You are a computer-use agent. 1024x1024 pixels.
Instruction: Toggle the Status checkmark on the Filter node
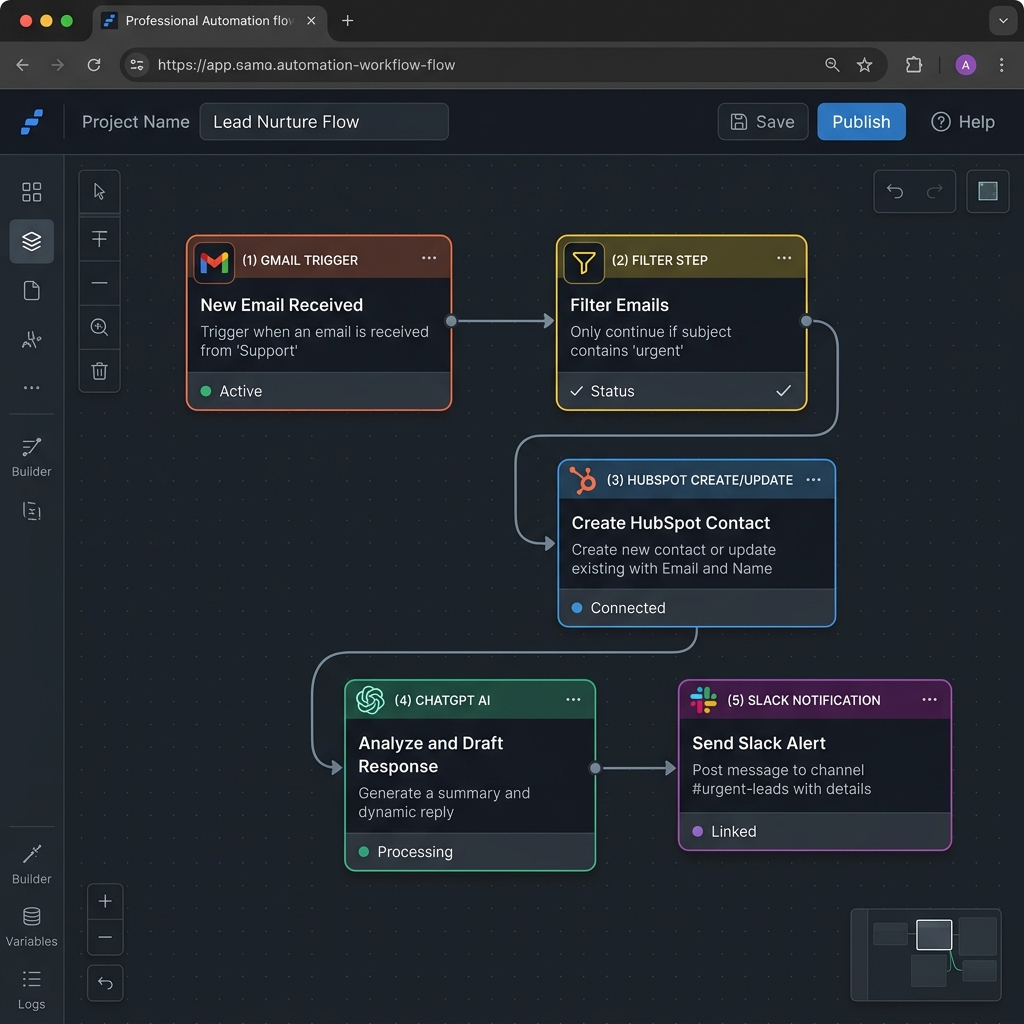click(784, 391)
